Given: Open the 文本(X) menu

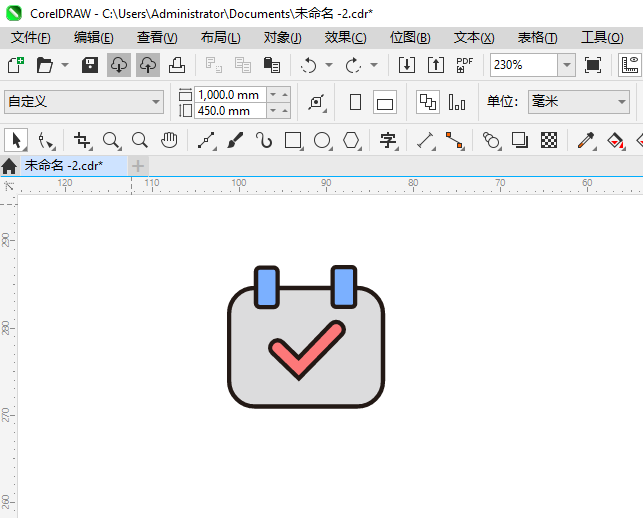Looking at the screenshot, I should tap(474, 38).
